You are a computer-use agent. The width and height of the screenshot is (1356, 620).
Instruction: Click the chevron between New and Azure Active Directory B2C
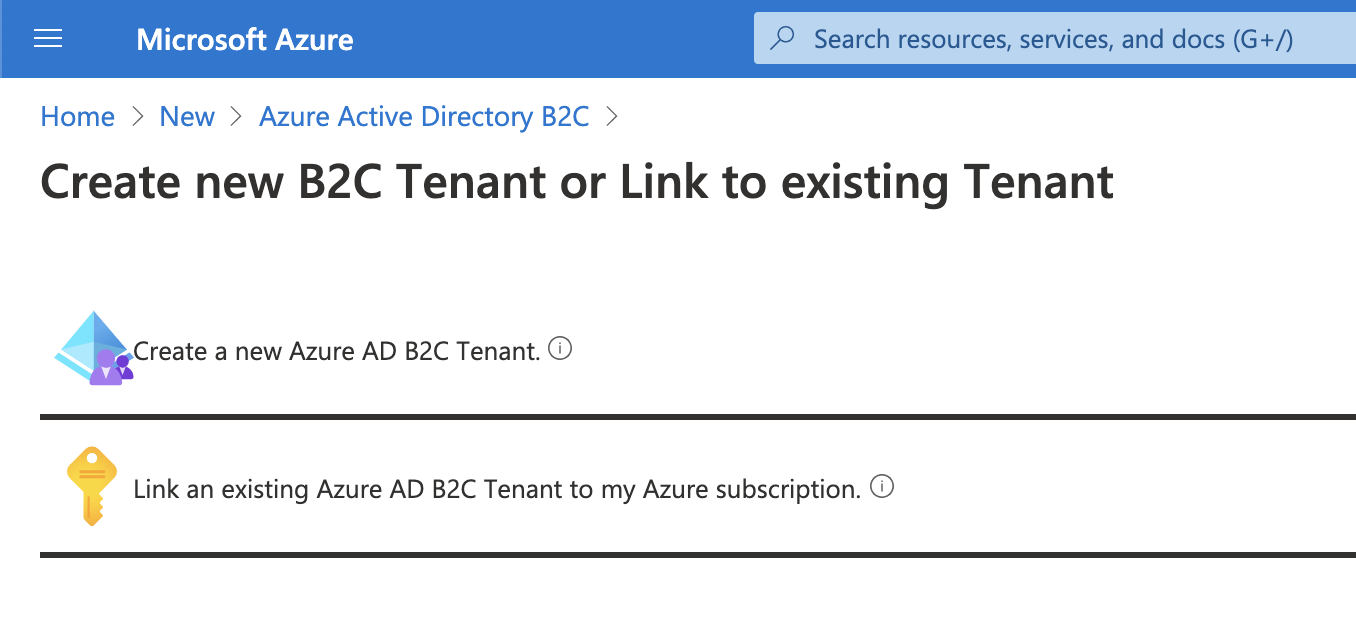(x=237, y=117)
